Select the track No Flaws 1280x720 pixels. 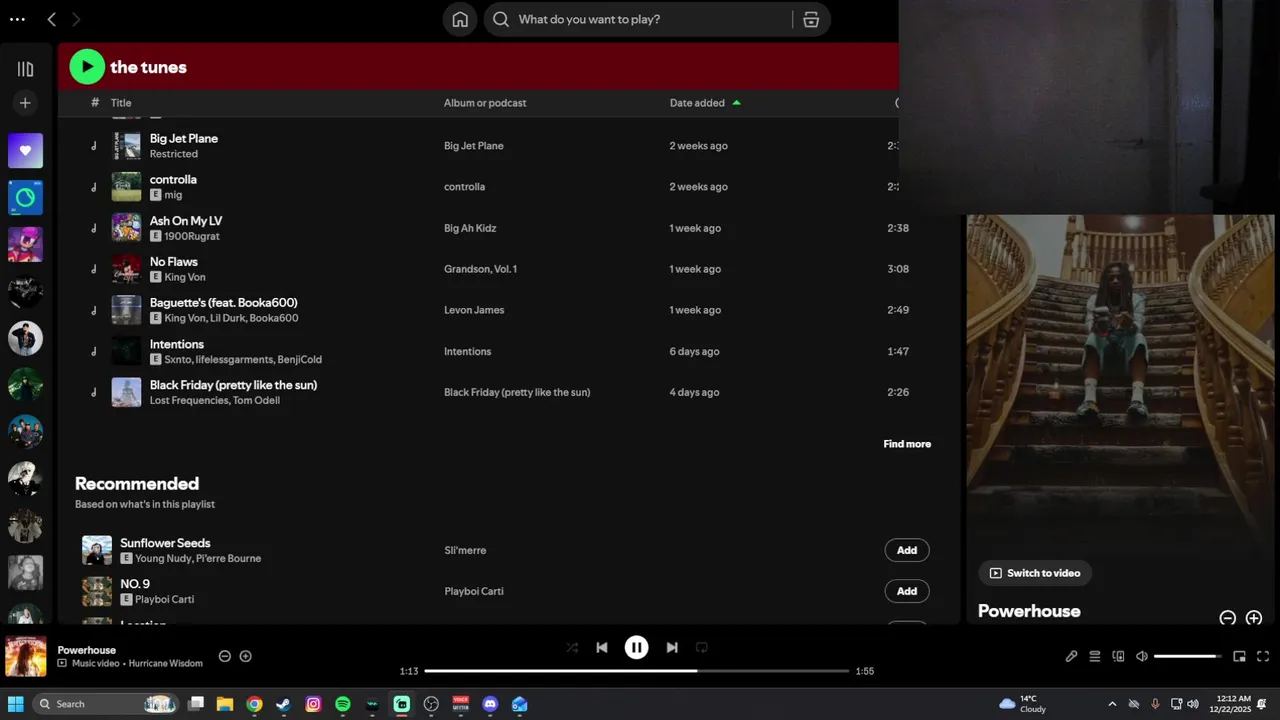point(174,262)
